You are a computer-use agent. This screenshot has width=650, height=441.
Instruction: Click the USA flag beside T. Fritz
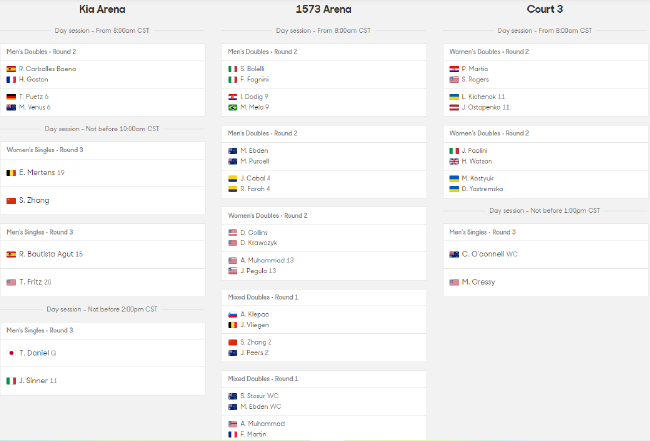[x=12, y=282]
